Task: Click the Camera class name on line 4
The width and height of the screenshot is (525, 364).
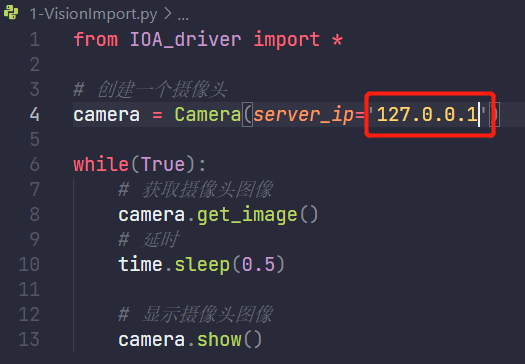Action: (208, 115)
